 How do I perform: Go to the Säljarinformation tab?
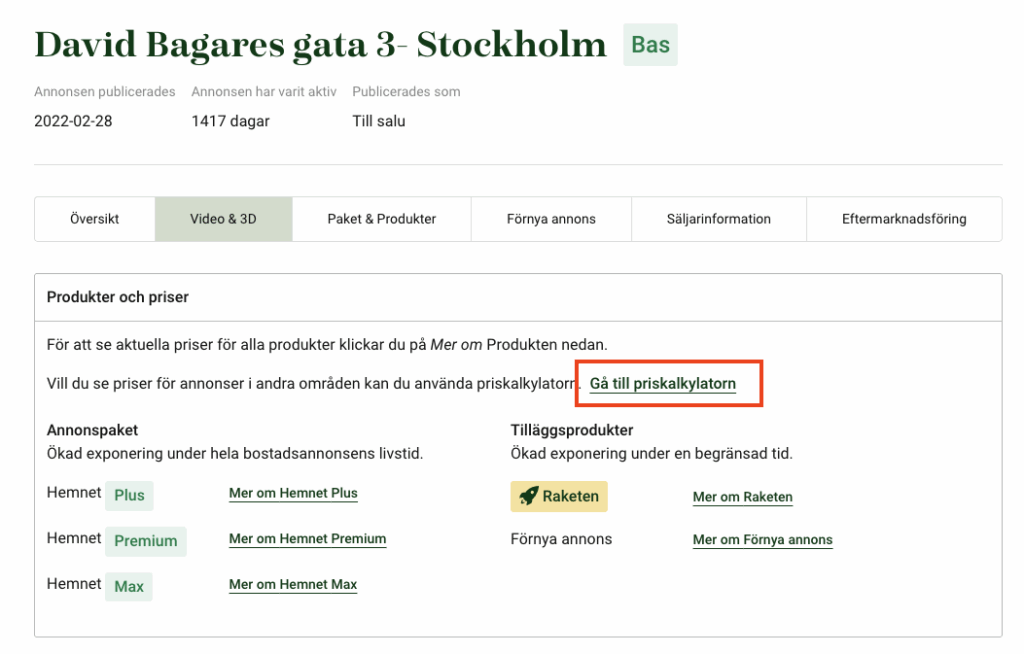click(719, 219)
